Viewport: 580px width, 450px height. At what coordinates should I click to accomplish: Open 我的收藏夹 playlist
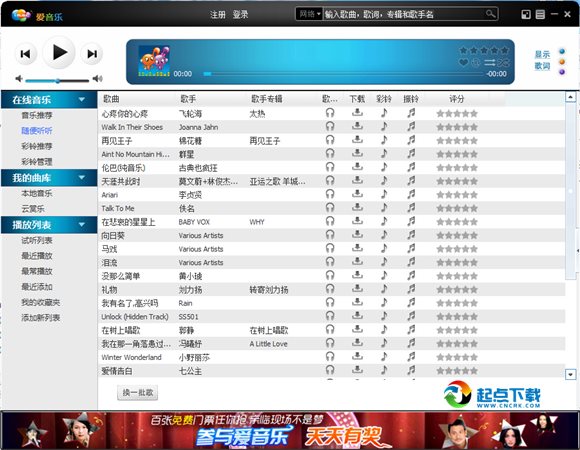tap(40, 302)
